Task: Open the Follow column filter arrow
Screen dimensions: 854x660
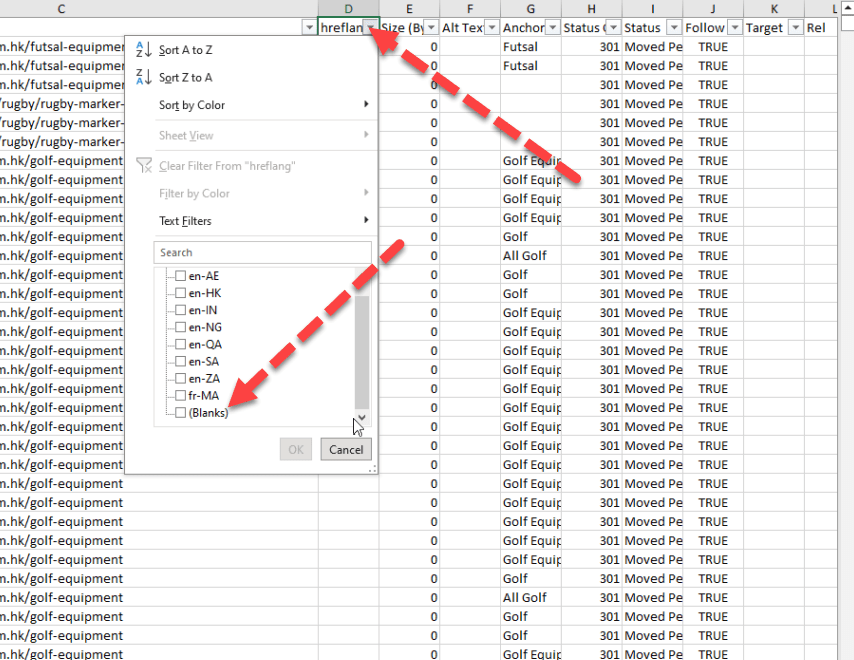Action: tap(735, 28)
